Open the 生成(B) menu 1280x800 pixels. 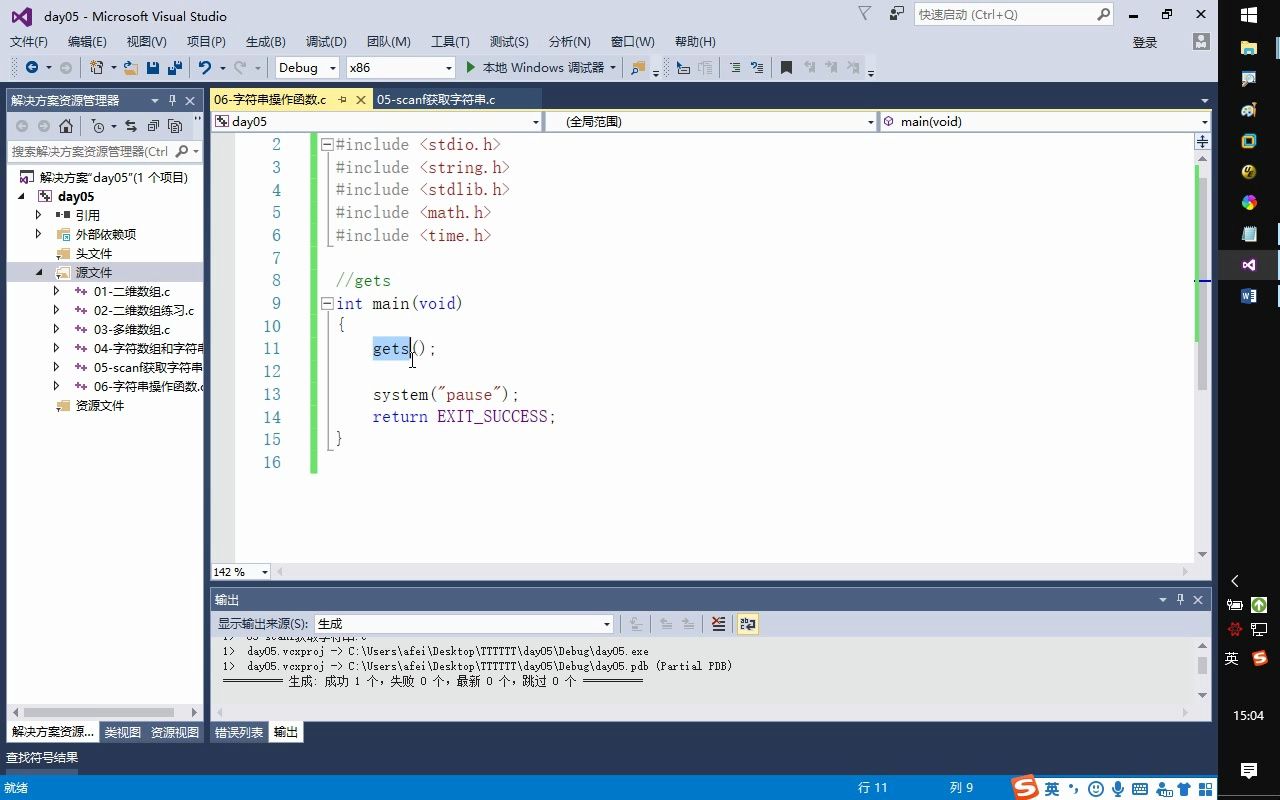[x=266, y=41]
